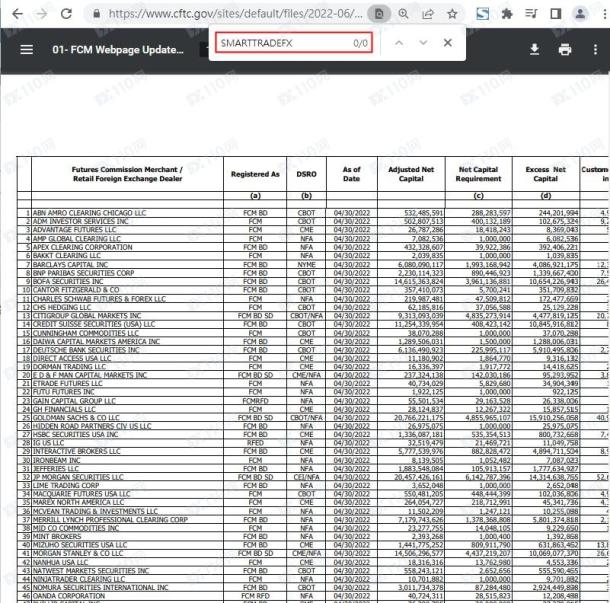Open the user profile avatar
610x603 pixels.
580,14
